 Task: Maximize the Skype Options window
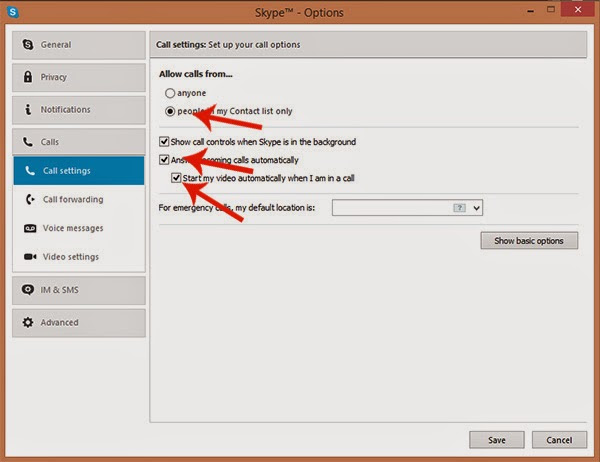[551, 10]
